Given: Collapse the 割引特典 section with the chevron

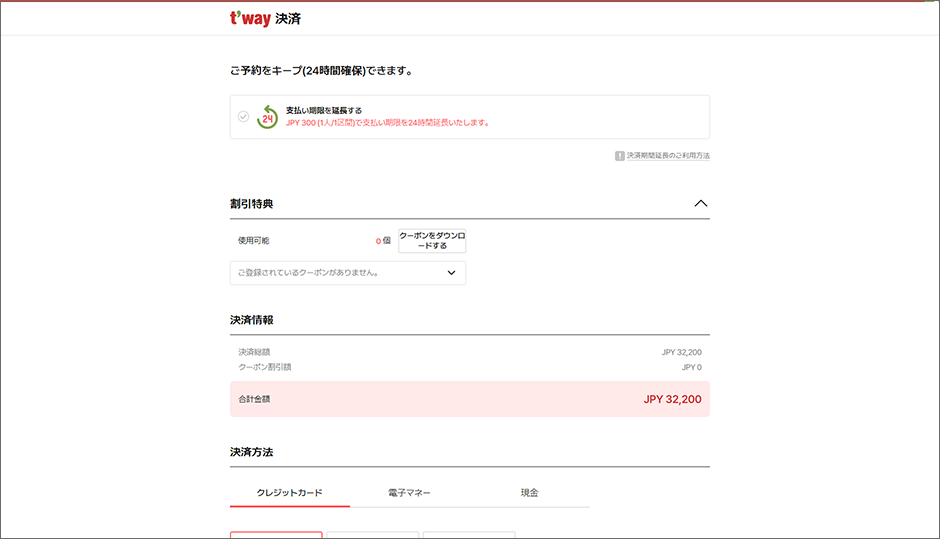Looking at the screenshot, I should [701, 203].
